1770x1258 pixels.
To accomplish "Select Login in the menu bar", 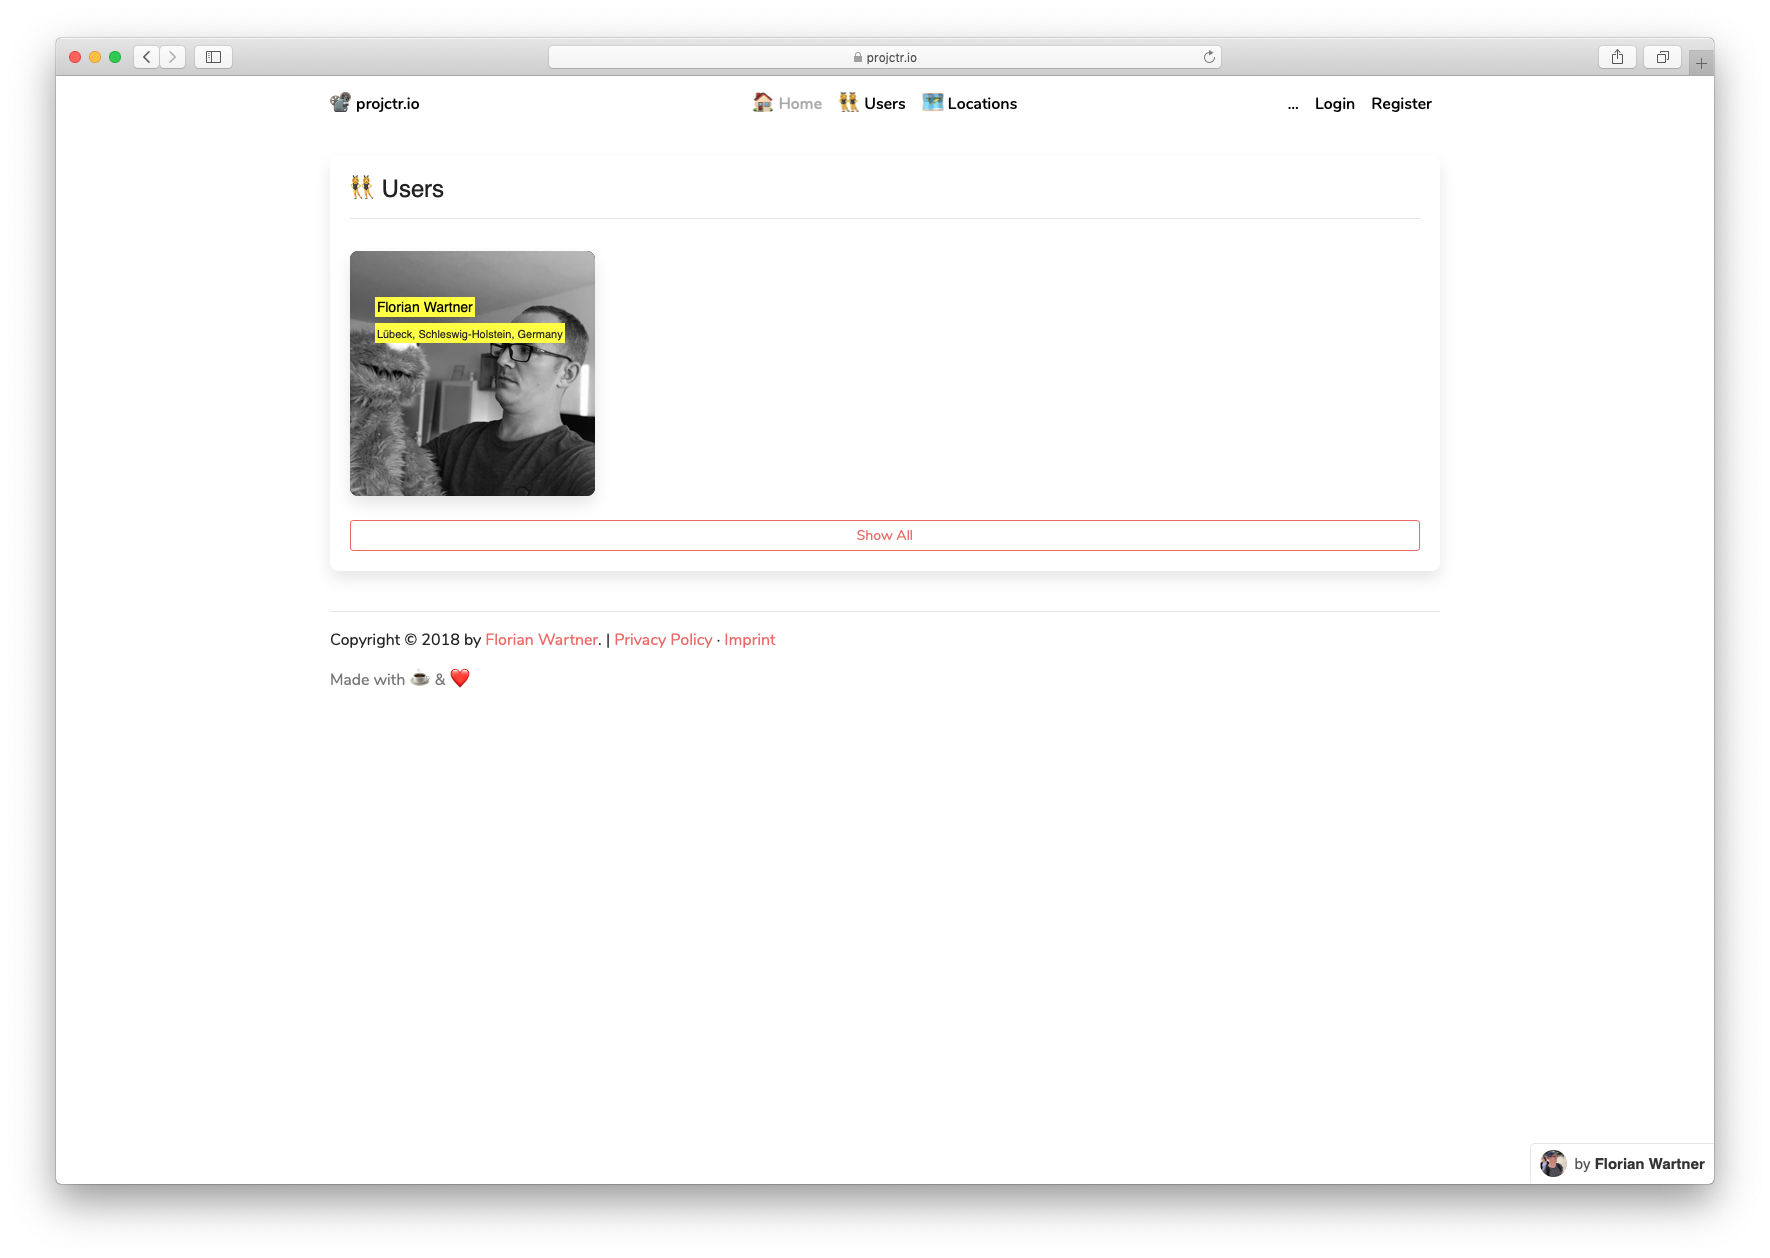I will [1334, 103].
